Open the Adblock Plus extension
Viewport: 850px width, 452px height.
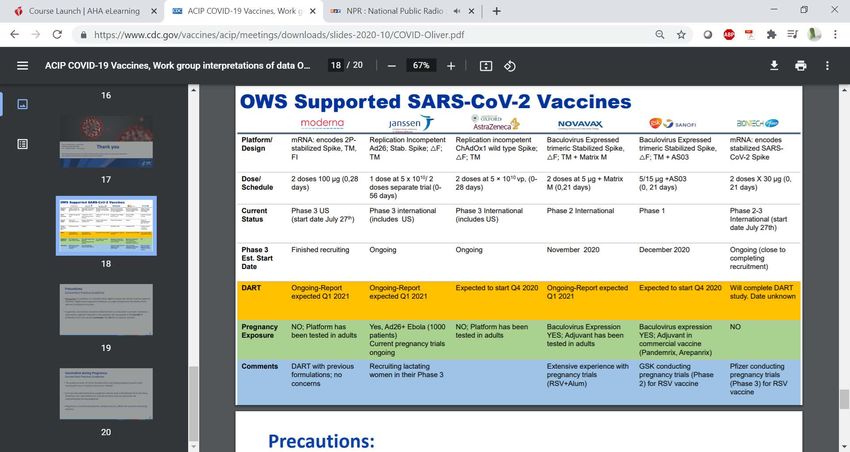[x=729, y=35]
